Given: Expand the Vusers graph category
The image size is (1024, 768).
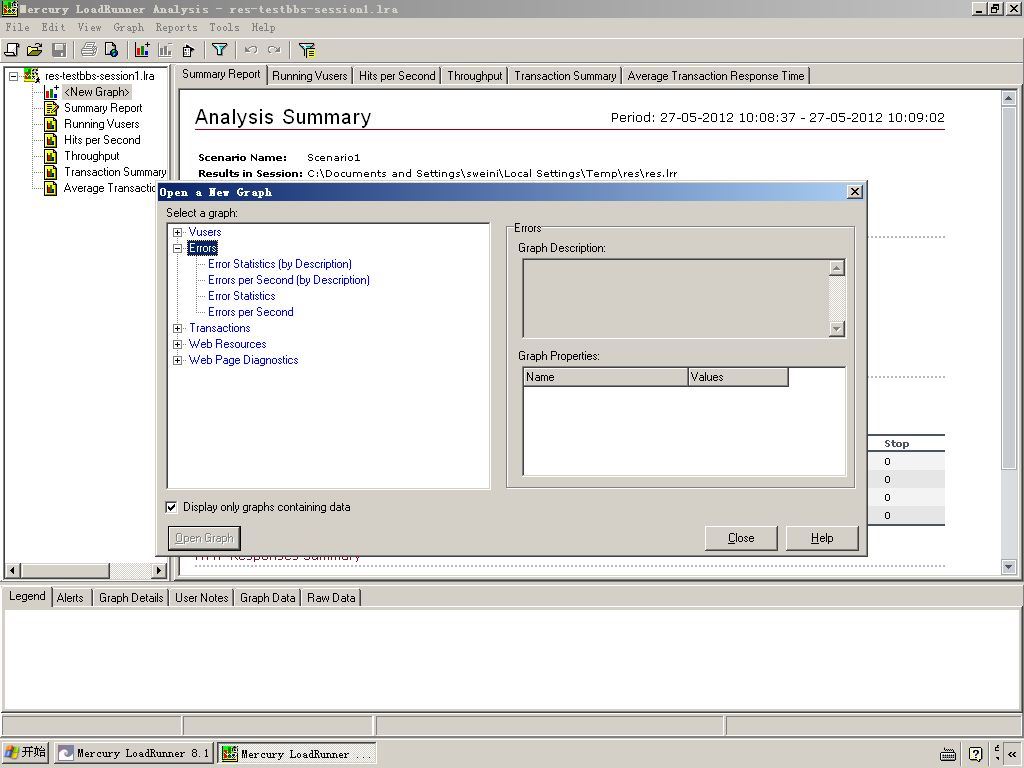Looking at the screenshot, I should (178, 232).
